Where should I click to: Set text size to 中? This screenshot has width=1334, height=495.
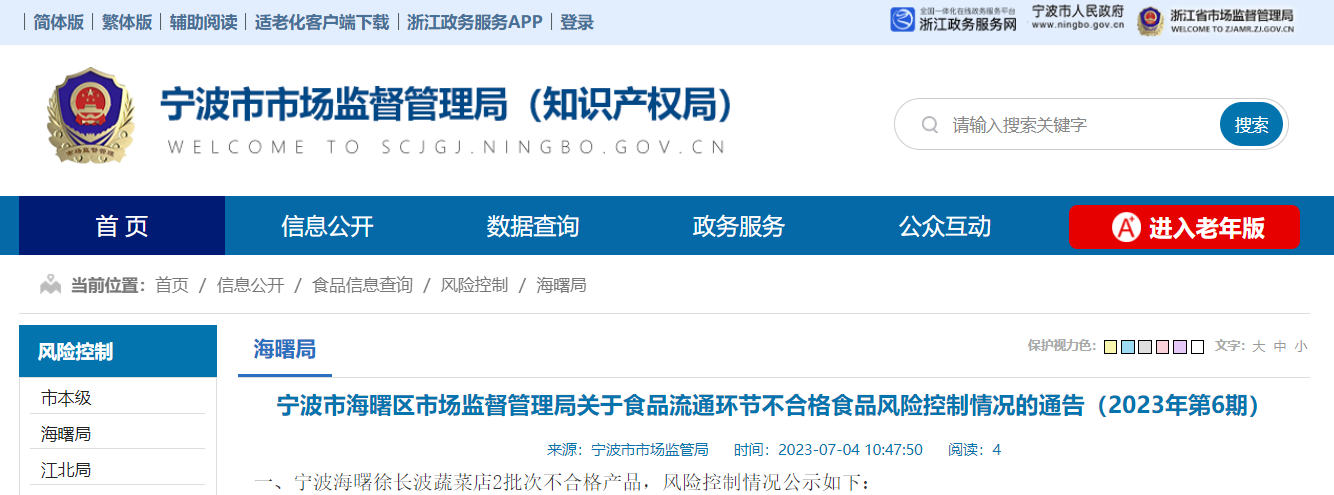(1280, 346)
